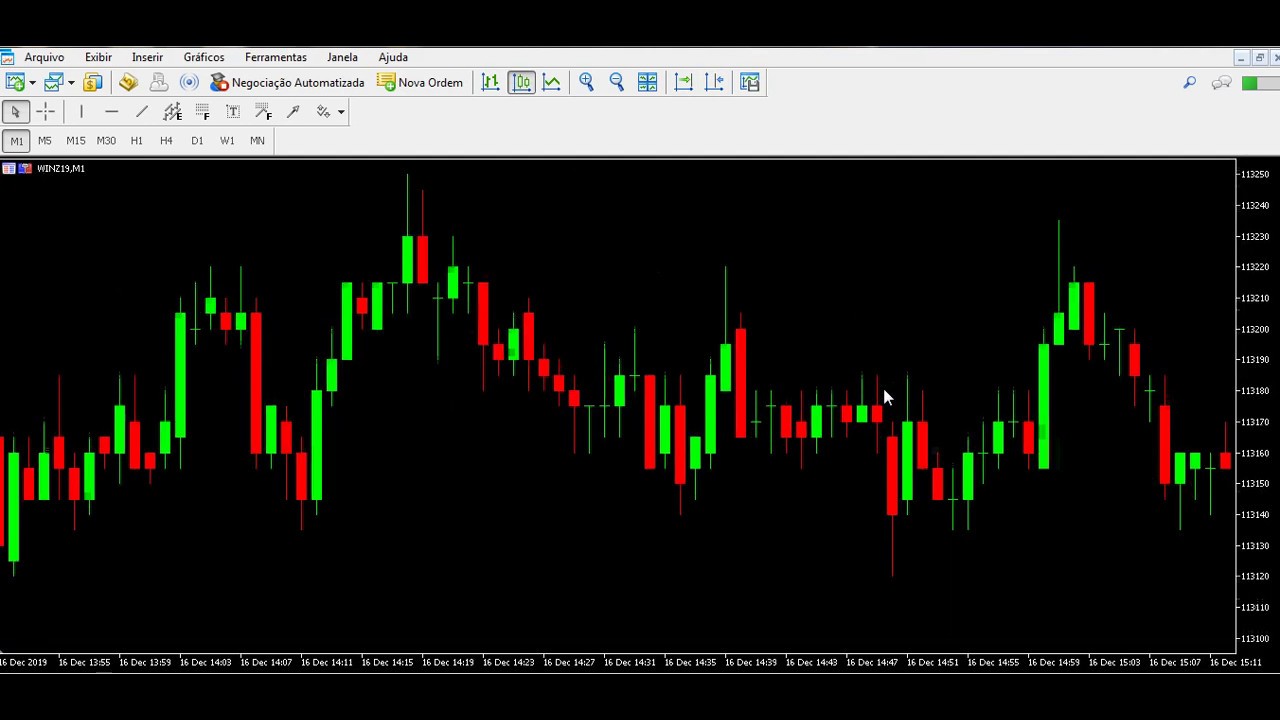The width and height of the screenshot is (1280, 720).
Task: Switch to the M5 timeframe
Action: coord(45,141)
